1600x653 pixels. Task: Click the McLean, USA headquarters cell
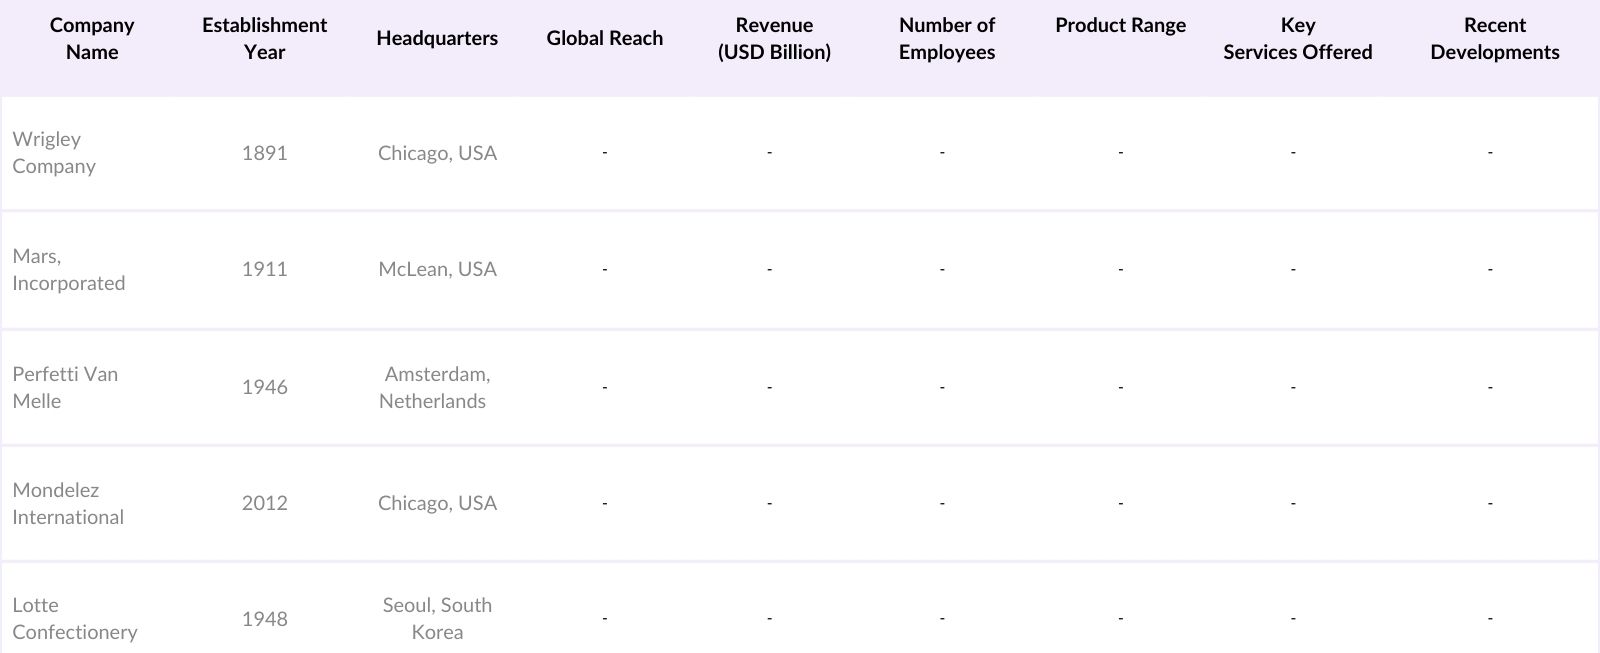pyautogui.click(x=437, y=269)
